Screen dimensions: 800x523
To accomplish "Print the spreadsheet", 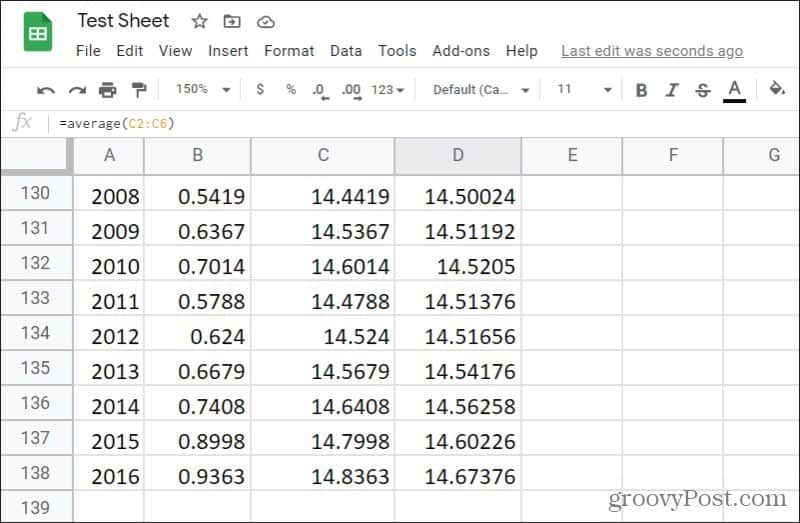I will pyautogui.click(x=108, y=90).
